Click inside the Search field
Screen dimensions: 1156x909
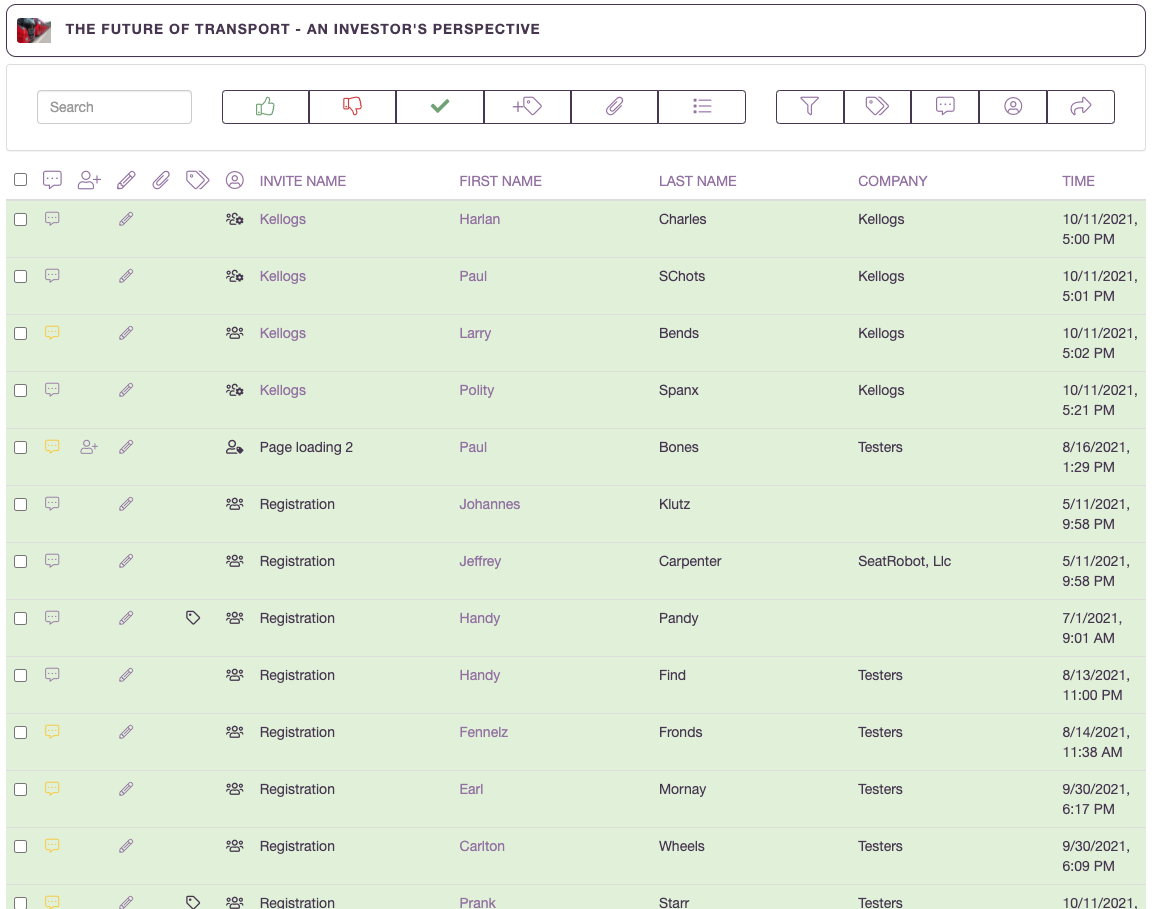(x=114, y=107)
